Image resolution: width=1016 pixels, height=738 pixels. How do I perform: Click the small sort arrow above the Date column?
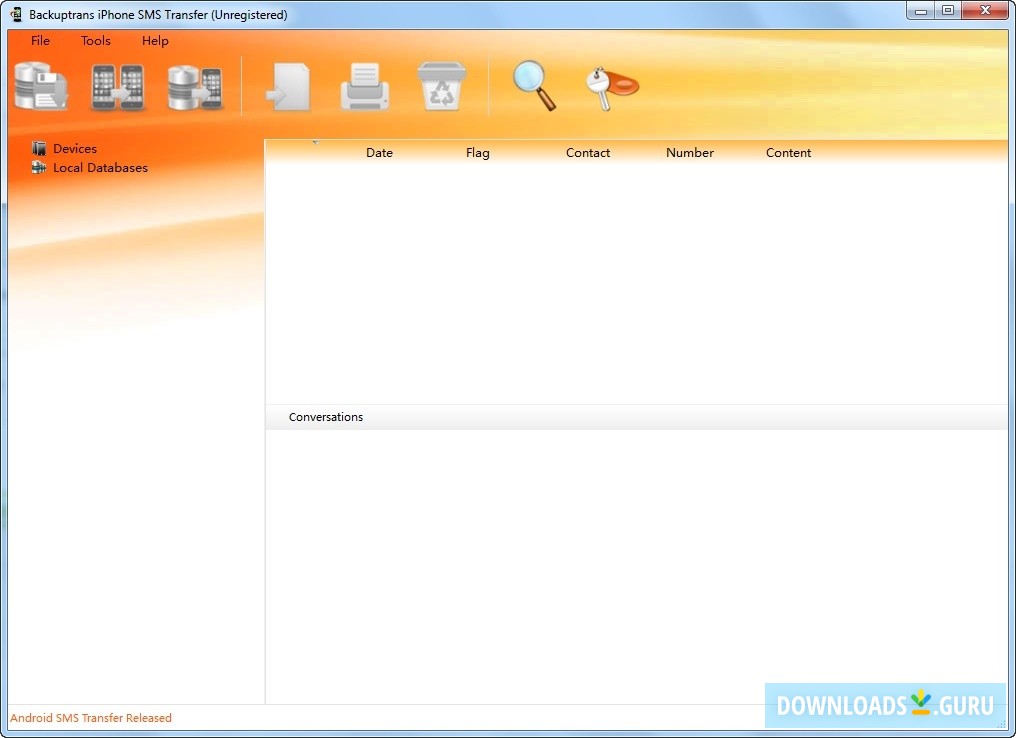(316, 142)
